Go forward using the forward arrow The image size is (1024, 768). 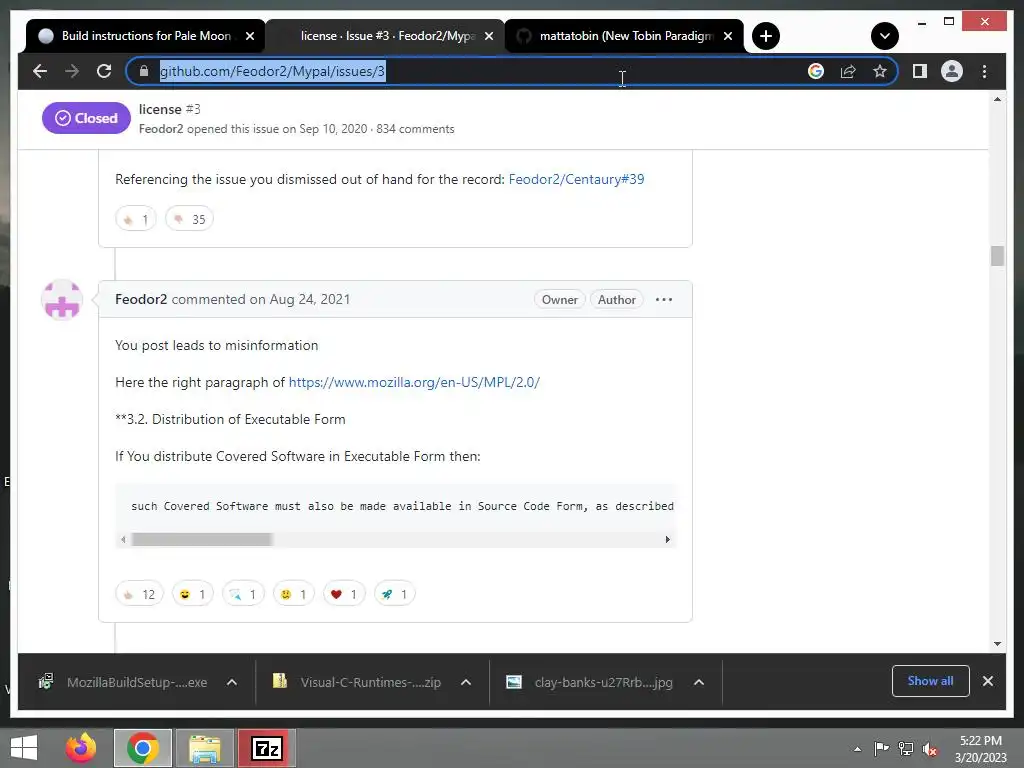click(x=72, y=71)
